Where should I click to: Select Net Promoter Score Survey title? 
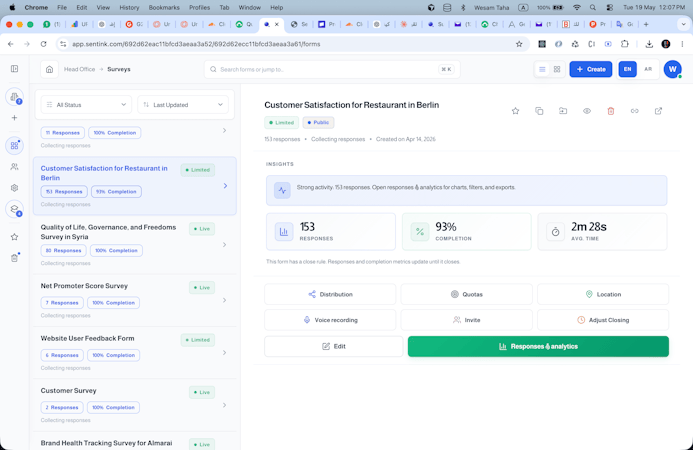84,286
